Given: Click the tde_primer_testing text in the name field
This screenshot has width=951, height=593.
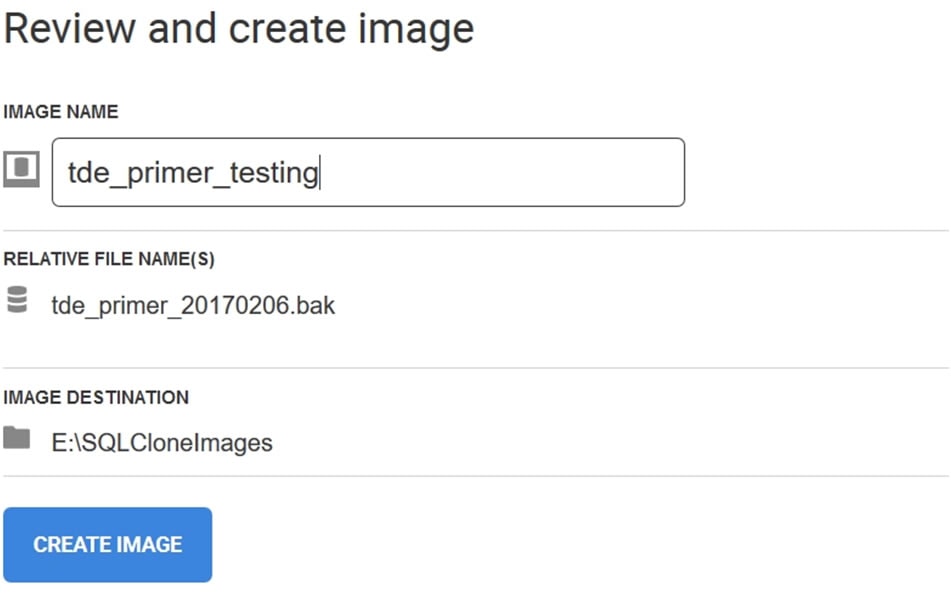Looking at the screenshot, I should tap(192, 173).
